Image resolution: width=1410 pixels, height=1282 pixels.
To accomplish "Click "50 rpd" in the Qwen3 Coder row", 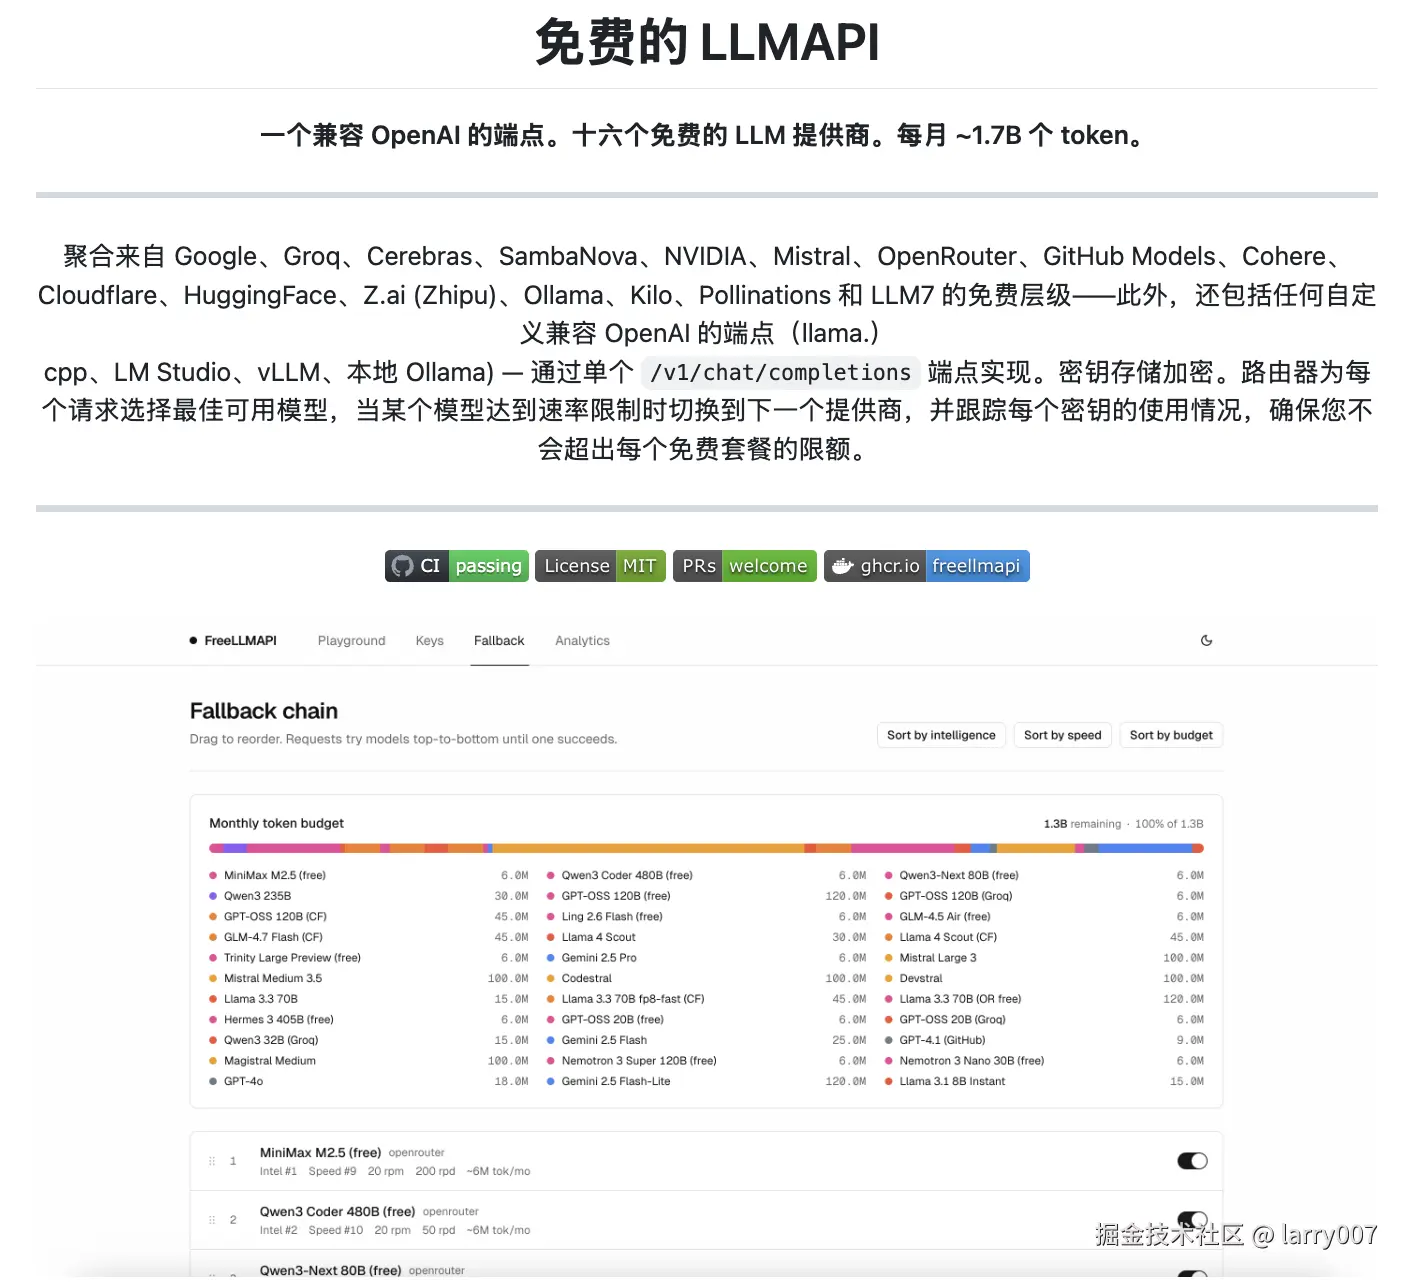I will (438, 1231).
